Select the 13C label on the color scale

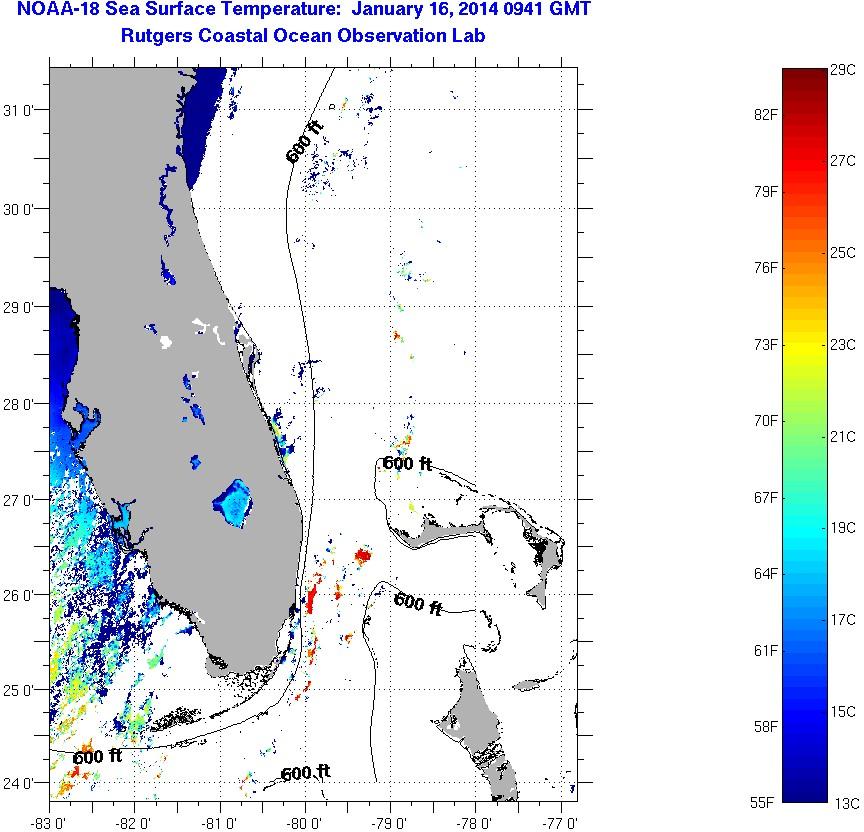point(843,803)
